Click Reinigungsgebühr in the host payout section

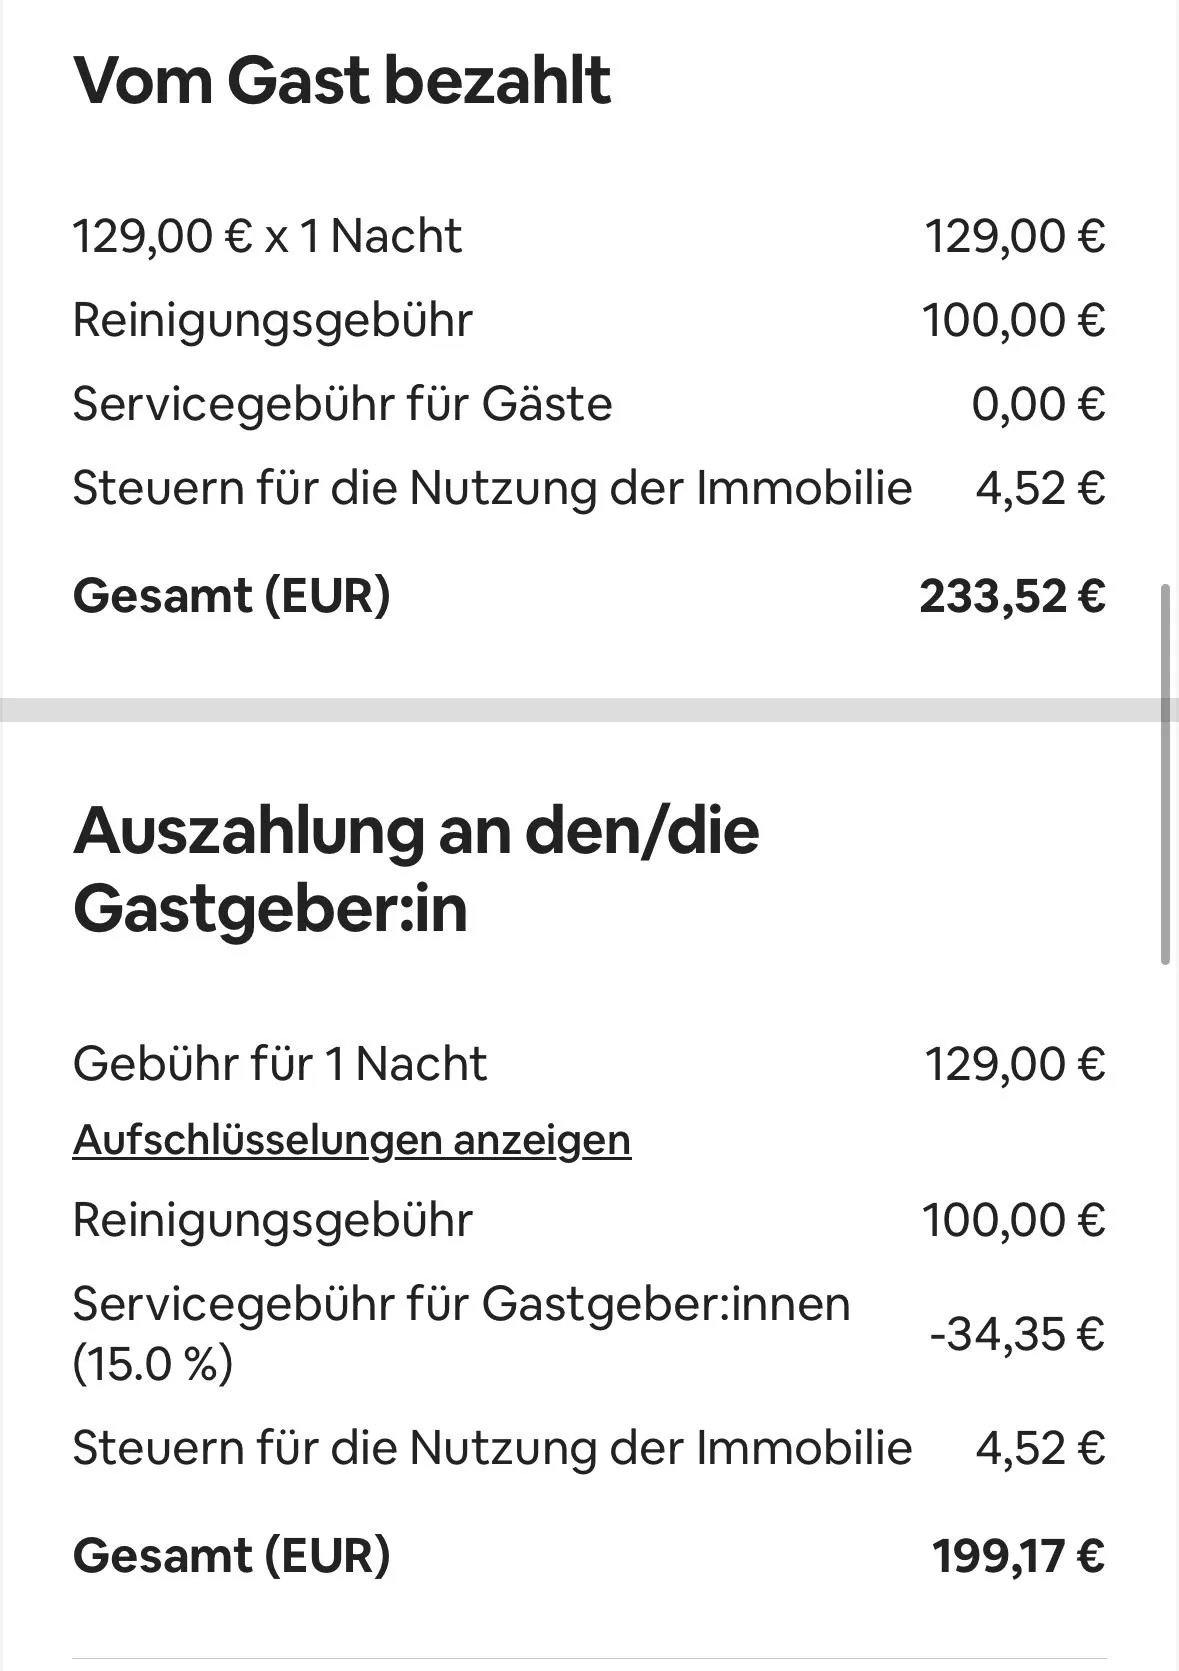tap(272, 1220)
